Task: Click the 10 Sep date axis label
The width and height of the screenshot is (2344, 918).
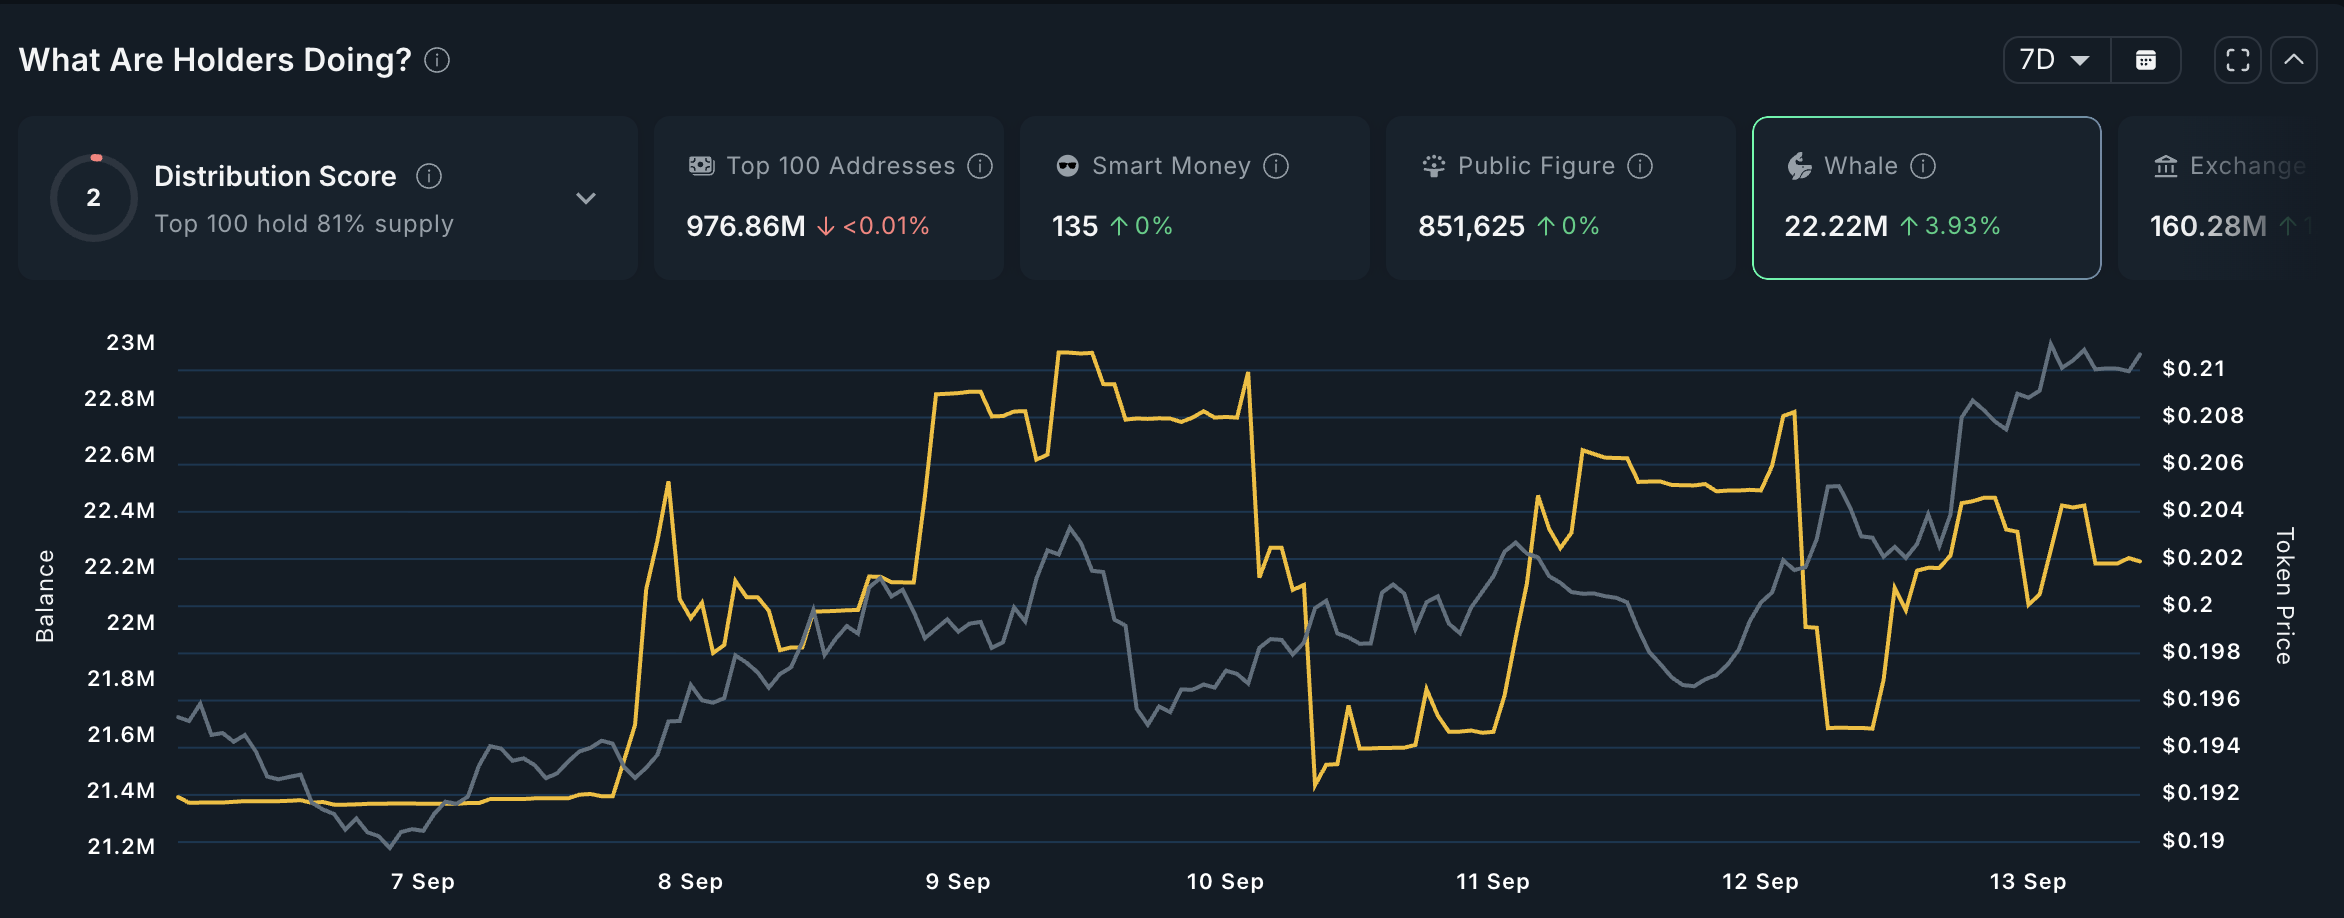Action: coord(1225,882)
